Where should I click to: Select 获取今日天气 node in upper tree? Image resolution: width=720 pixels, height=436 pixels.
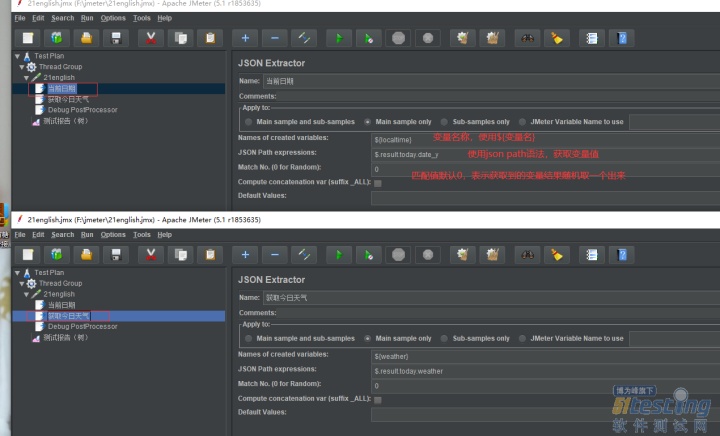point(68,99)
